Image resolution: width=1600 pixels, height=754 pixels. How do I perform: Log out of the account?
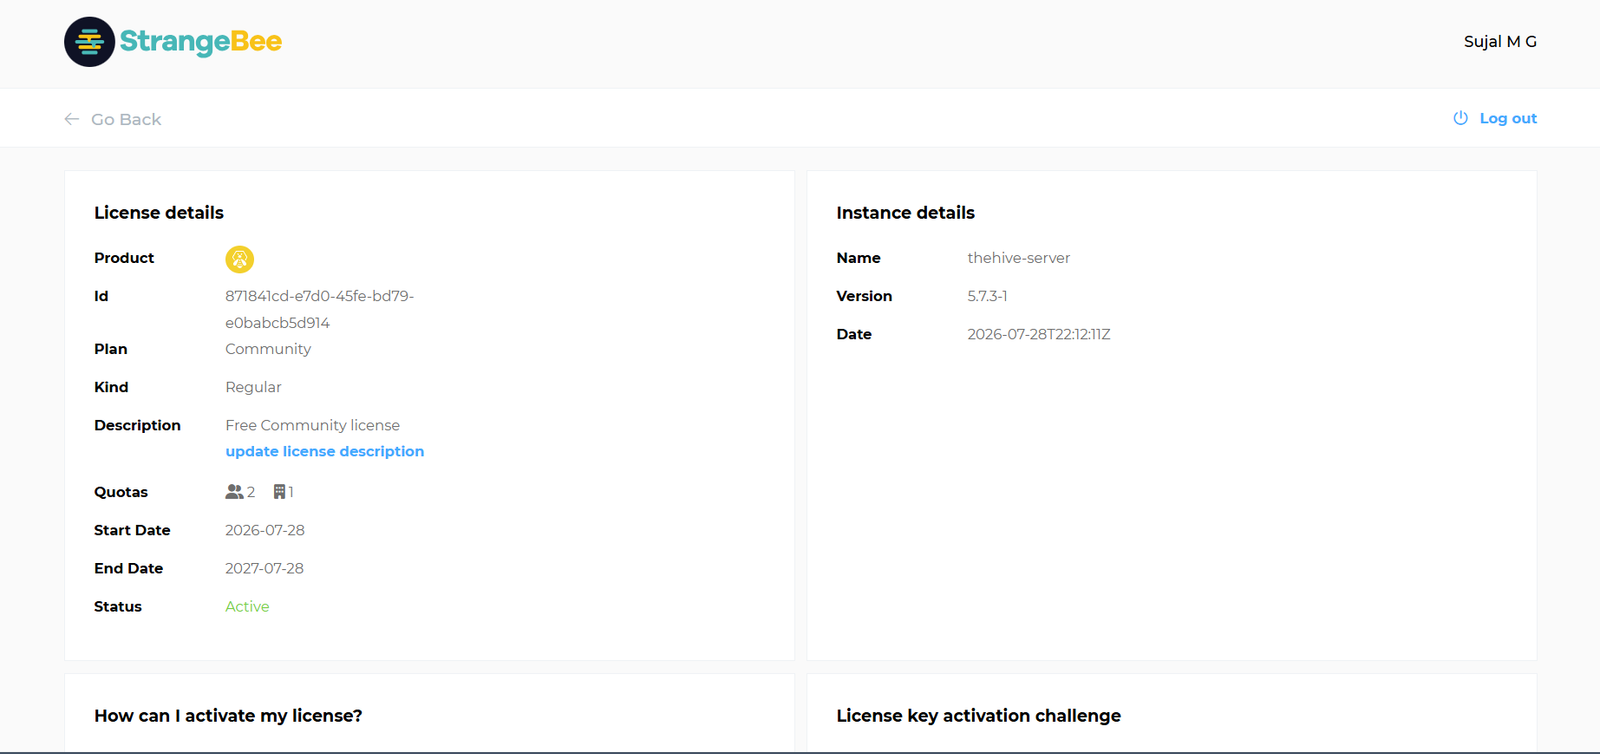(1495, 118)
